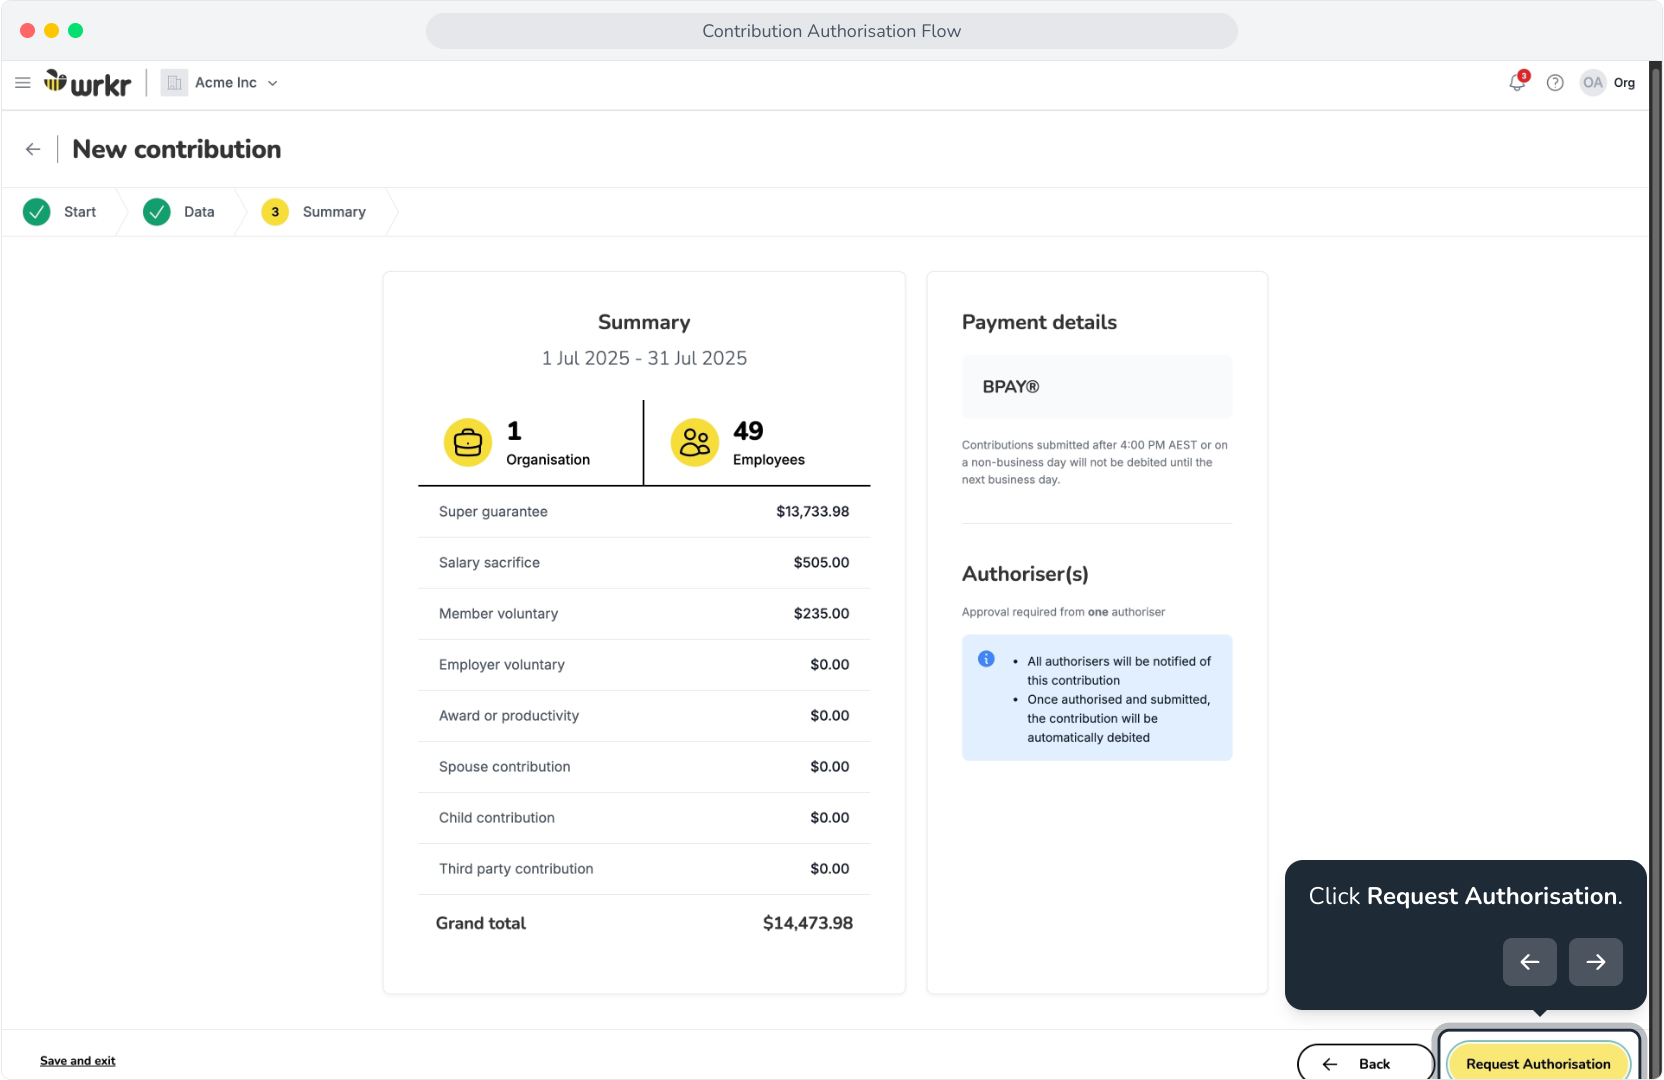This screenshot has height=1080, width=1664.
Task: Click the Employees people icon
Action: pyautogui.click(x=695, y=443)
